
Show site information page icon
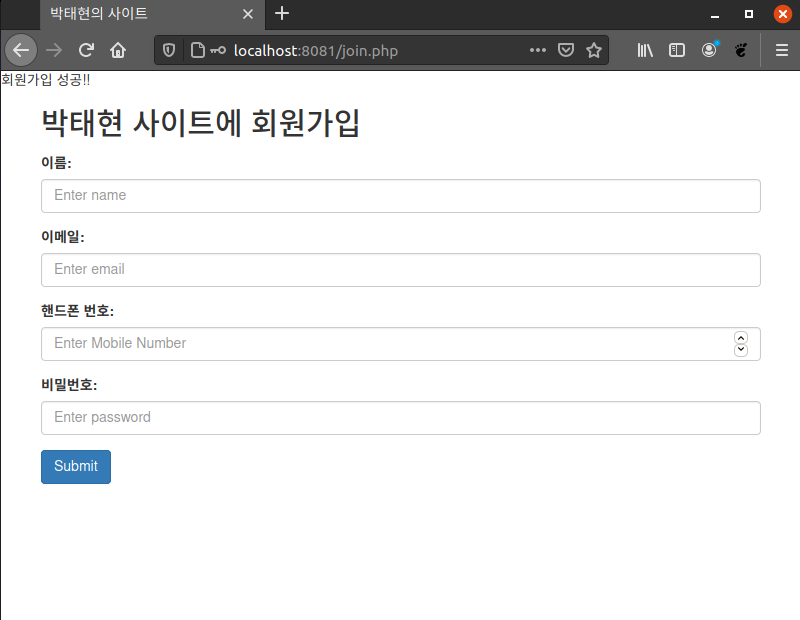(x=197, y=50)
